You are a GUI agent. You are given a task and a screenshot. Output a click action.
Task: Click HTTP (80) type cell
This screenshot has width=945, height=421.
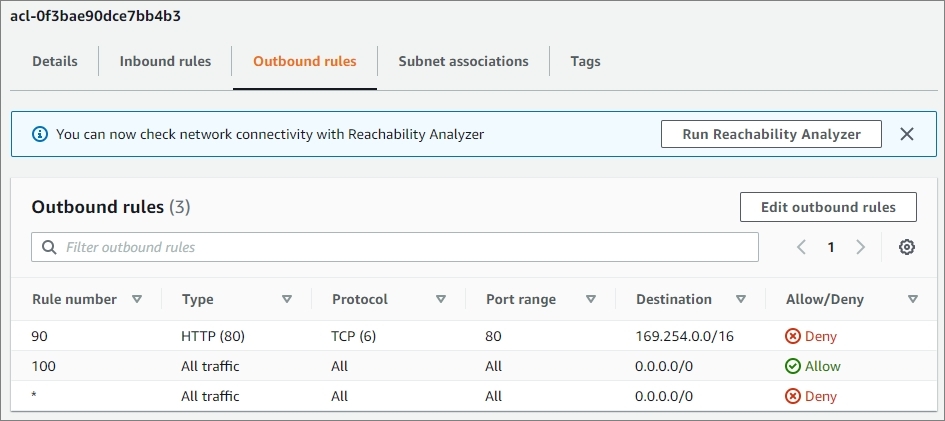[213, 336]
